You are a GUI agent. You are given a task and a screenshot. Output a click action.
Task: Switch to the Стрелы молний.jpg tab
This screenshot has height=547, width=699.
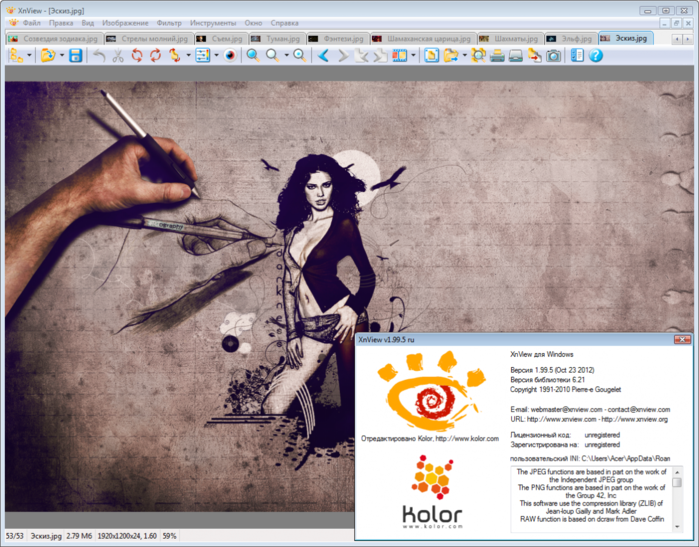(x=149, y=39)
